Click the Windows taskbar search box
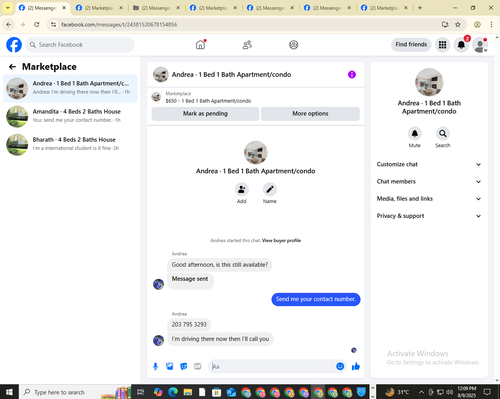500x399 pixels. pyautogui.click(x=75, y=392)
